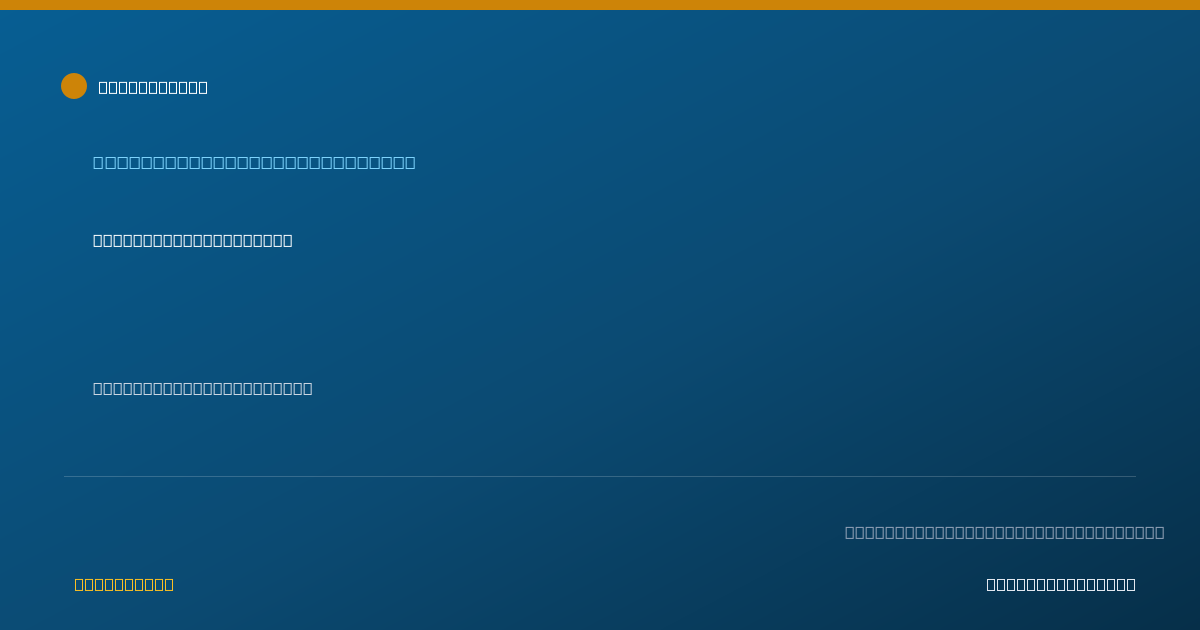Screen dimensions: 1200x630
Task: Select the bold white subheading under the headline
Action: point(193,240)
